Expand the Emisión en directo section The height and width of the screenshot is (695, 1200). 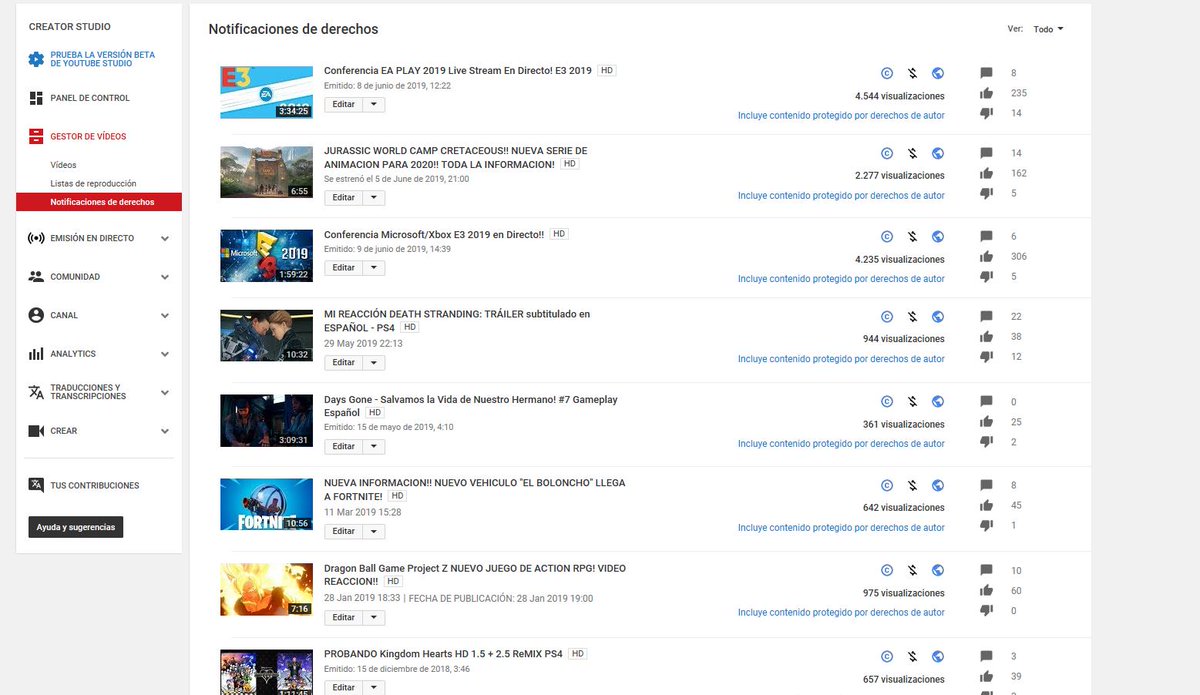(165, 239)
